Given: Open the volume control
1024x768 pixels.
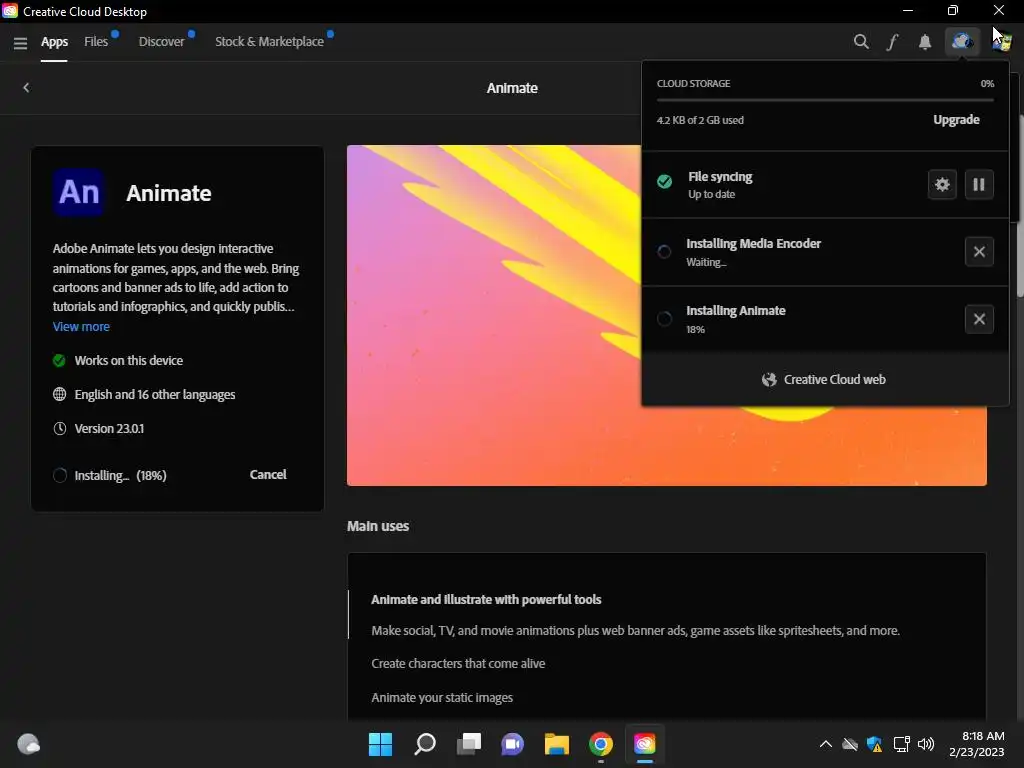Looking at the screenshot, I should [x=926, y=744].
